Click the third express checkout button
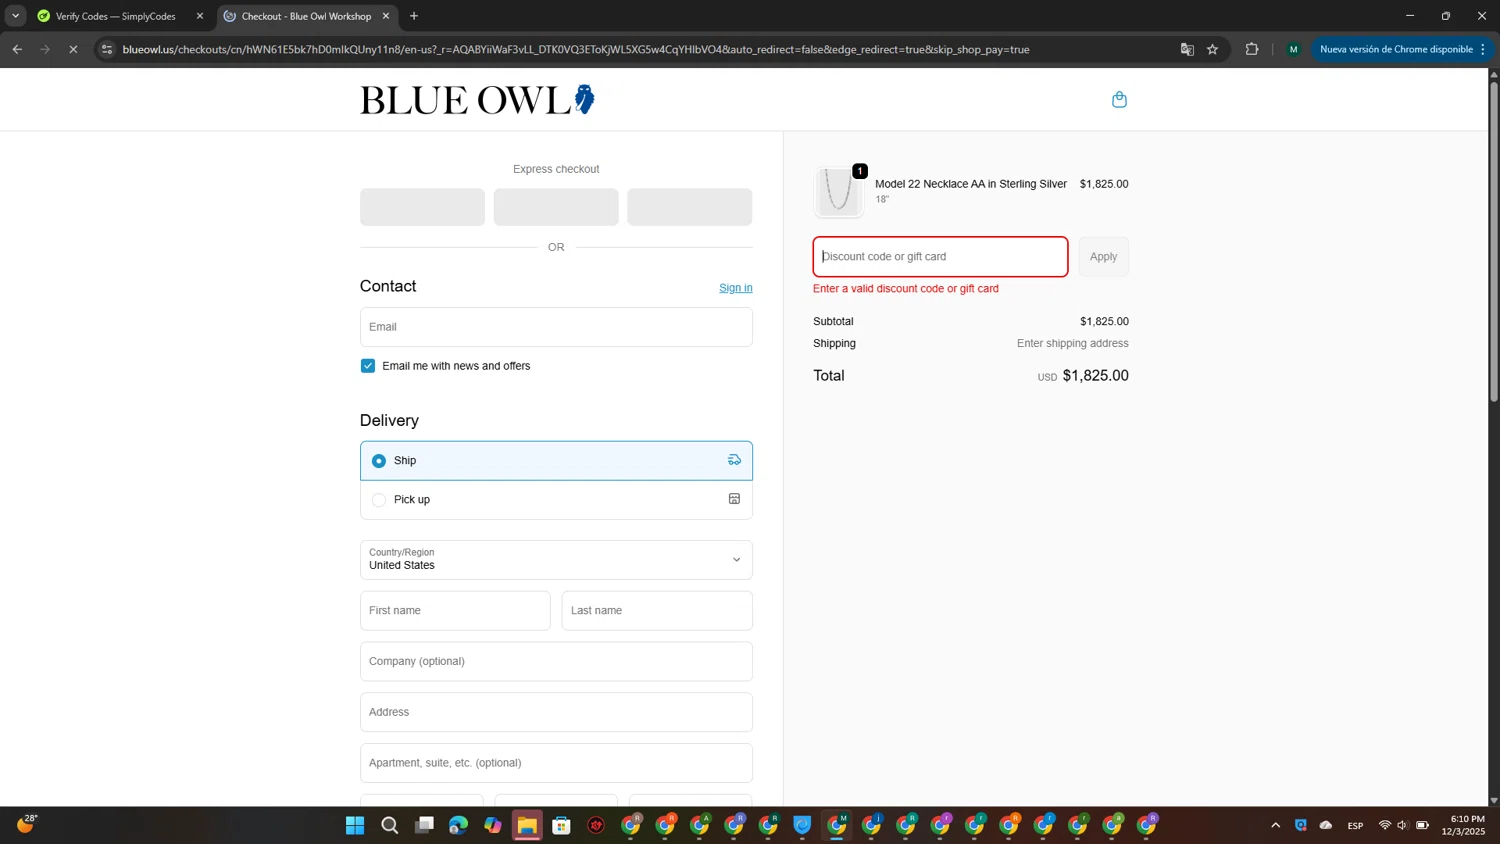This screenshot has height=844, width=1500. tap(690, 207)
